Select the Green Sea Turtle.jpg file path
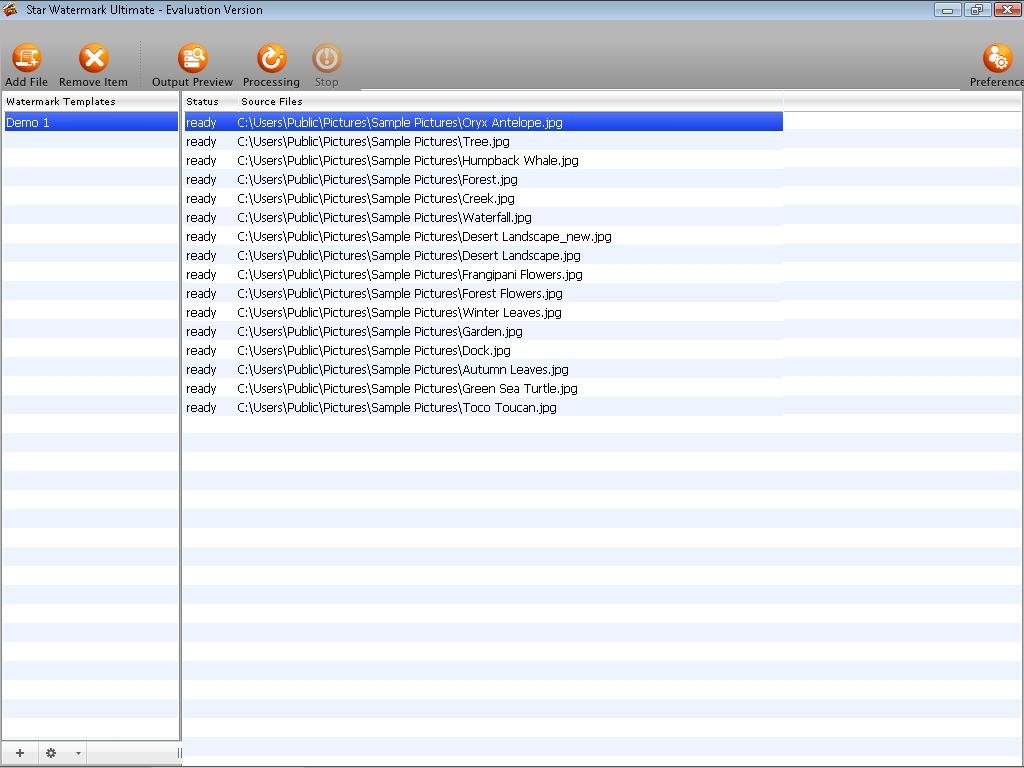 point(408,388)
